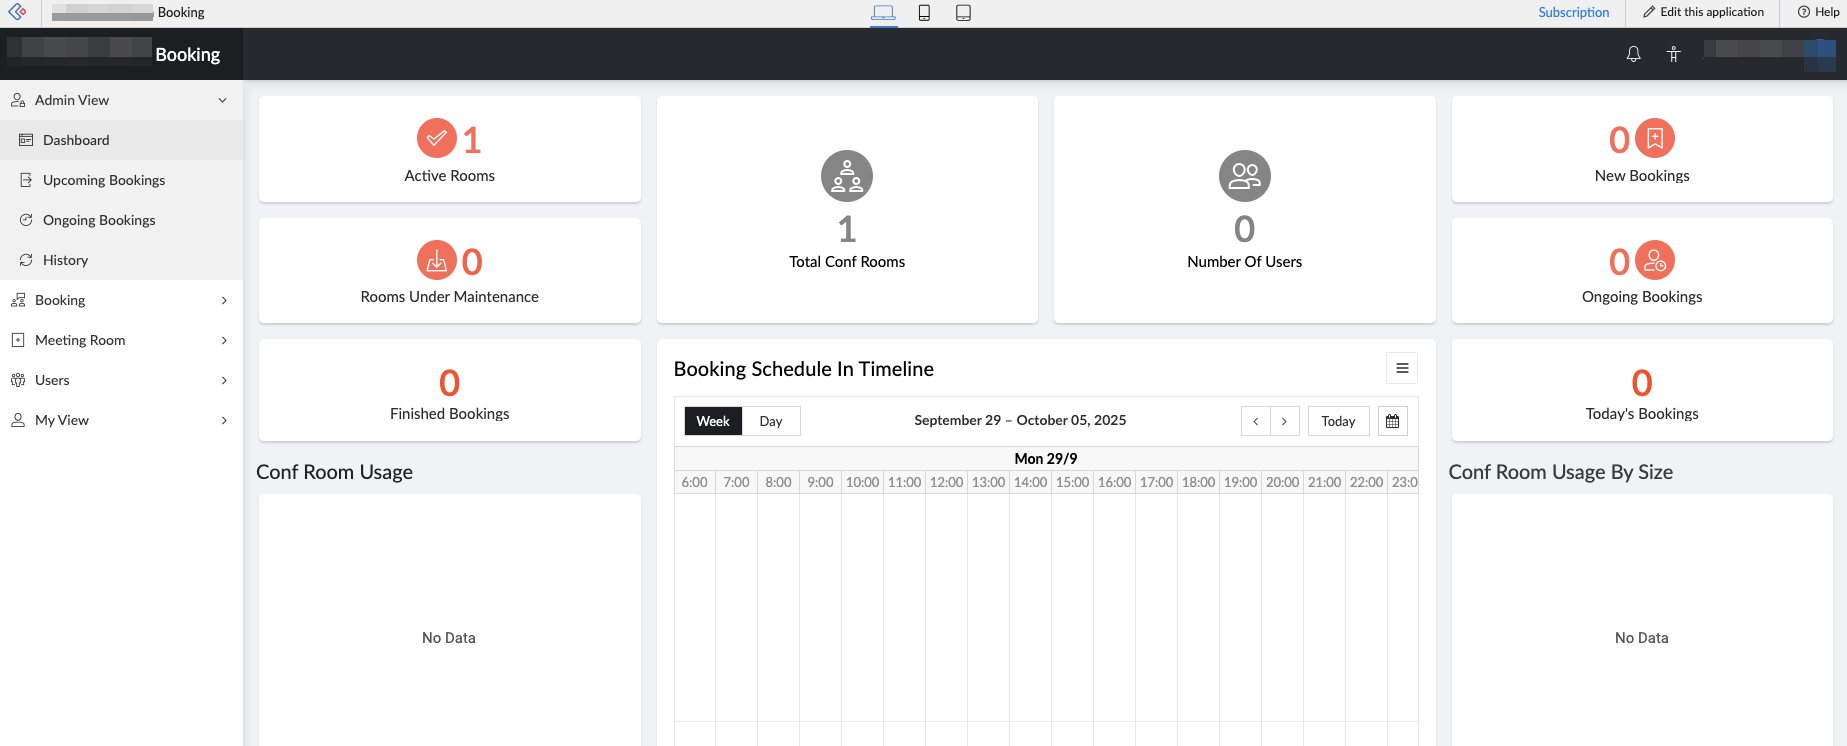The height and width of the screenshot is (746, 1847).
Task: Select the laptop desktop preview icon
Action: pos(883,13)
